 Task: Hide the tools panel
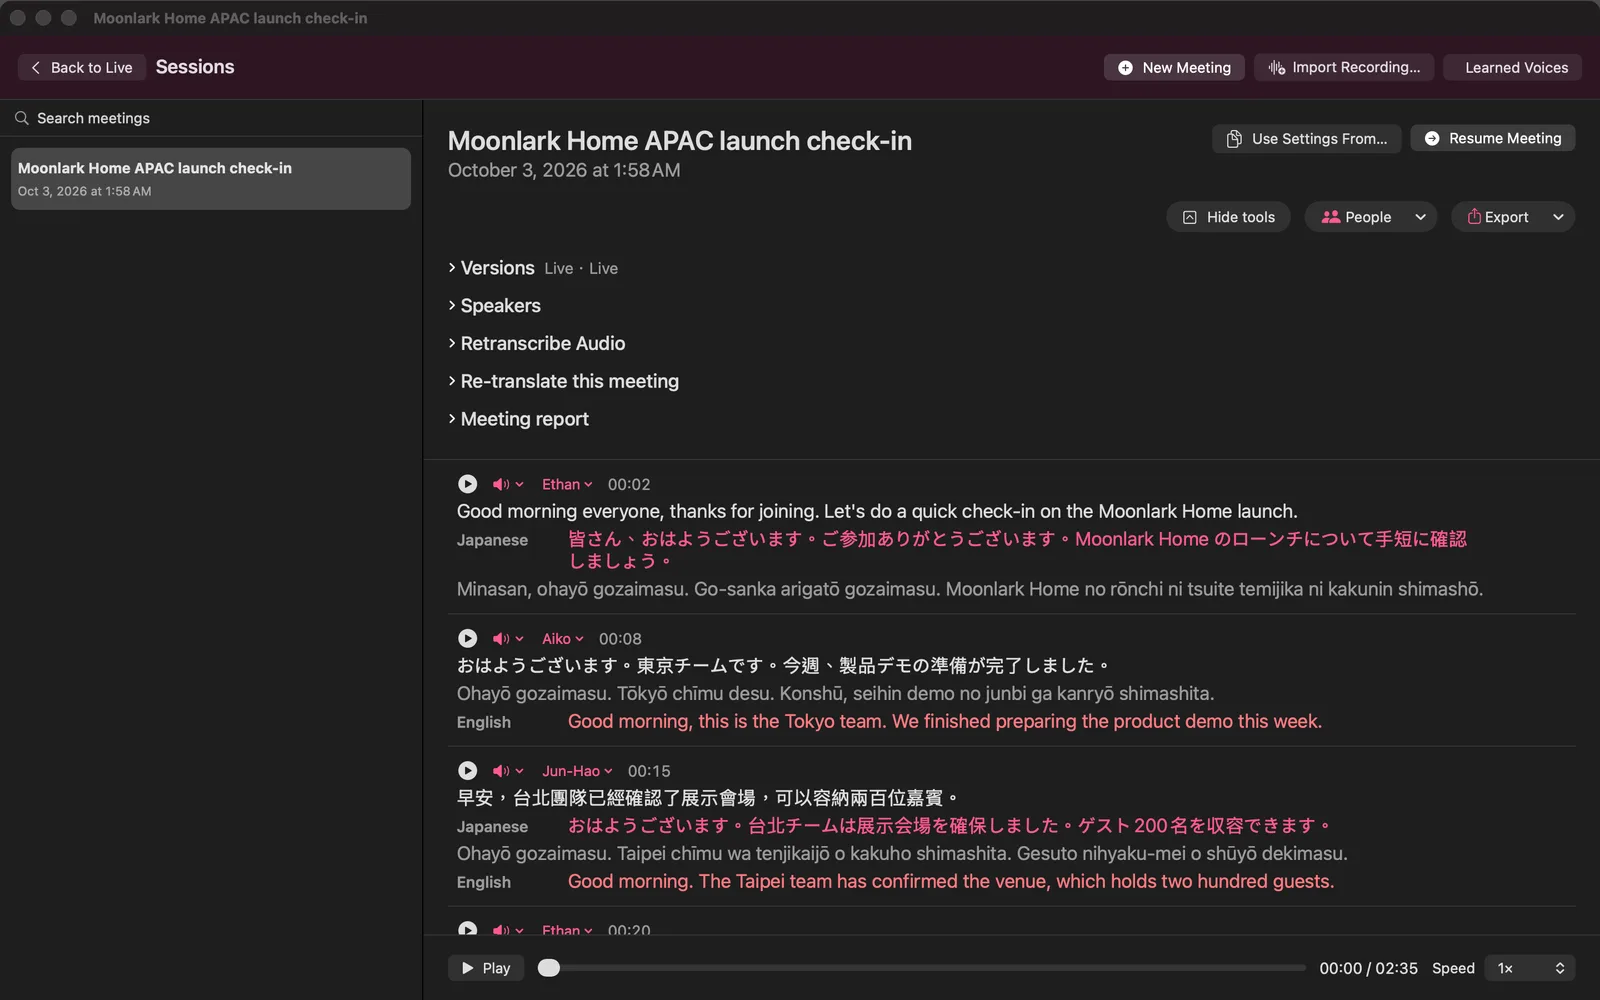1228,217
